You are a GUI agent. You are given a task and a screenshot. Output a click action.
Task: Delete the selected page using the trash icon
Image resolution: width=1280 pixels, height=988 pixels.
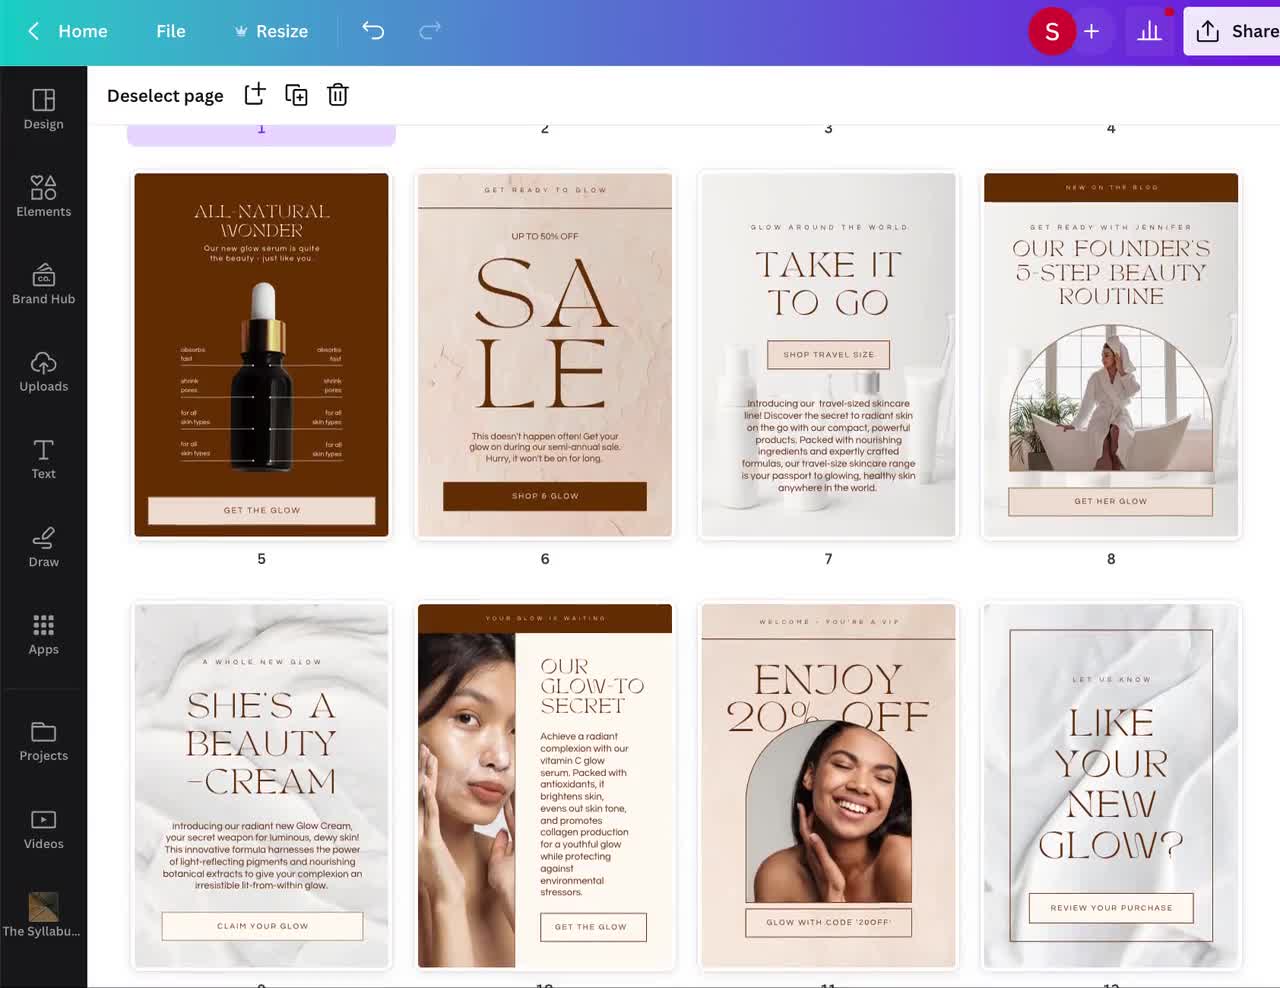click(337, 94)
